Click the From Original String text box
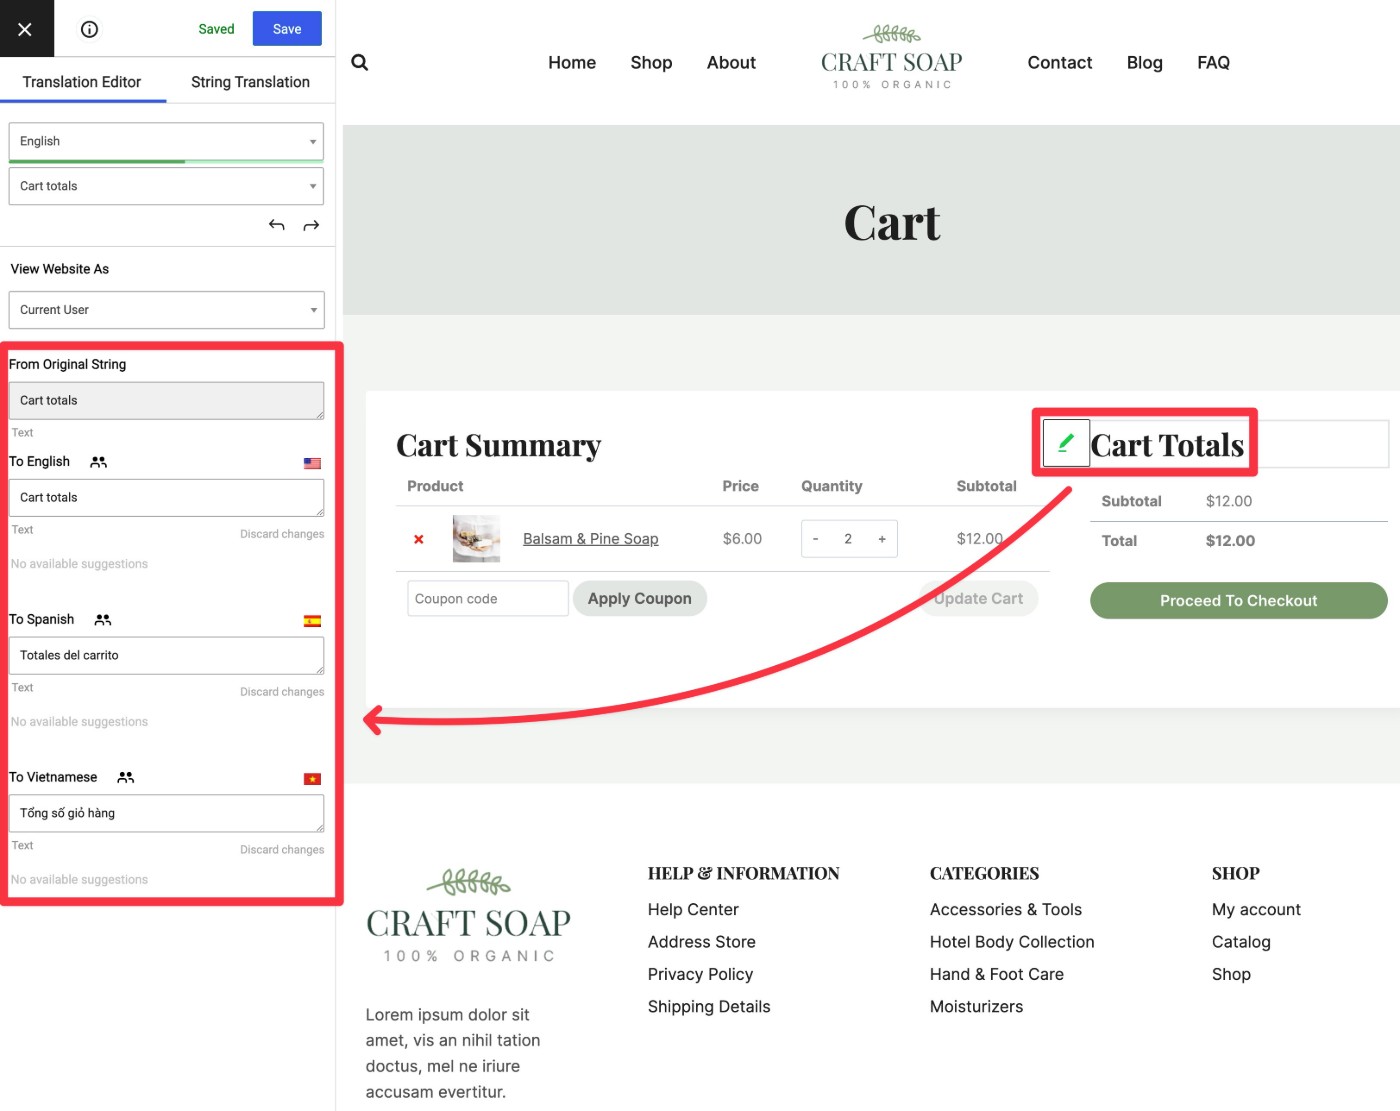This screenshot has width=1400, height=1111. point(166,400)
